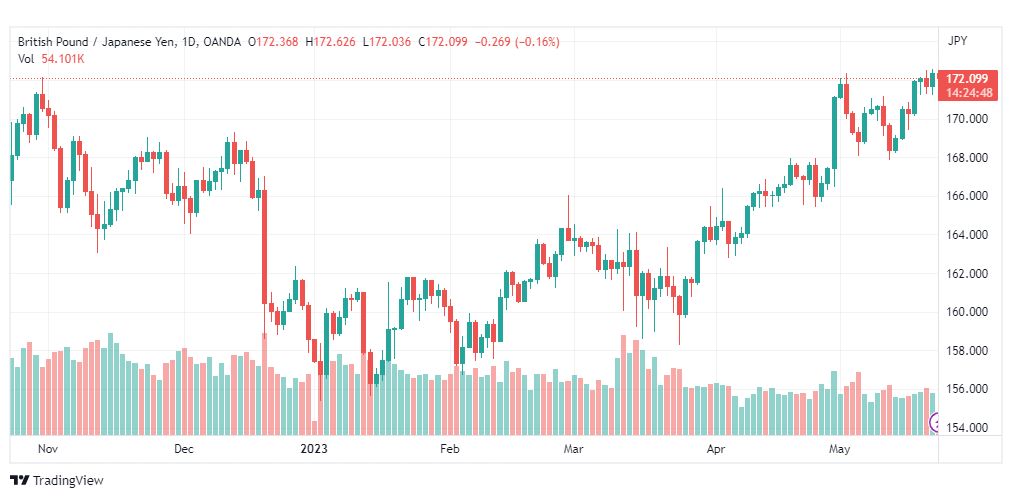Click the 164.000 price axis label
The image size is (1012, 498).
(x=966, y=235)
